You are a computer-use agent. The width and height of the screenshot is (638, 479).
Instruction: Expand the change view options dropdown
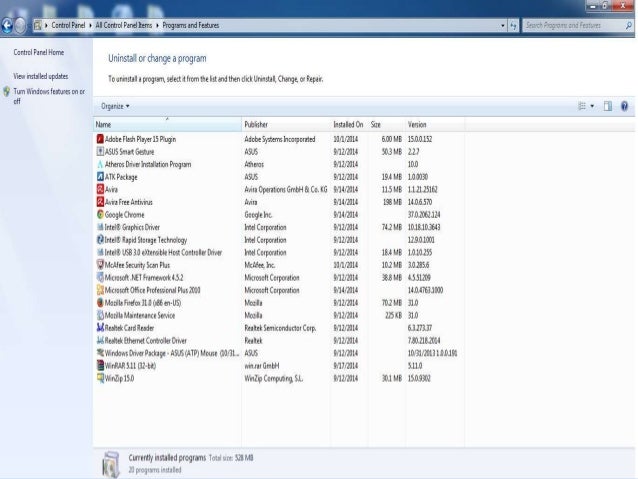pos(592,105)
